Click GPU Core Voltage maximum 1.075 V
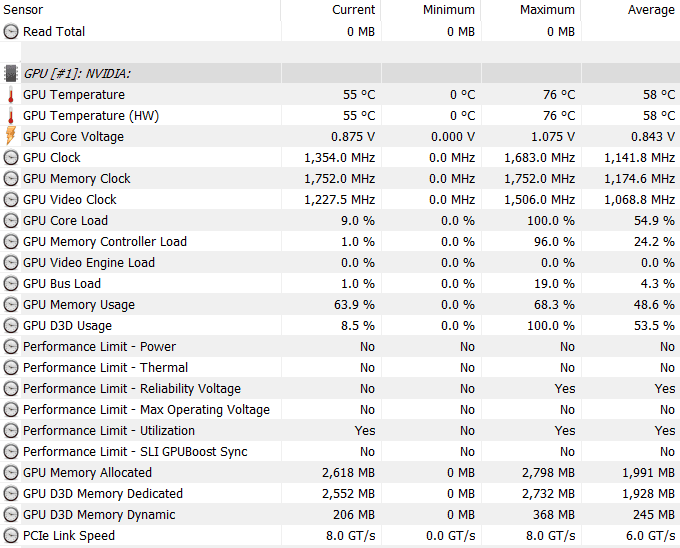 (553, 137)
